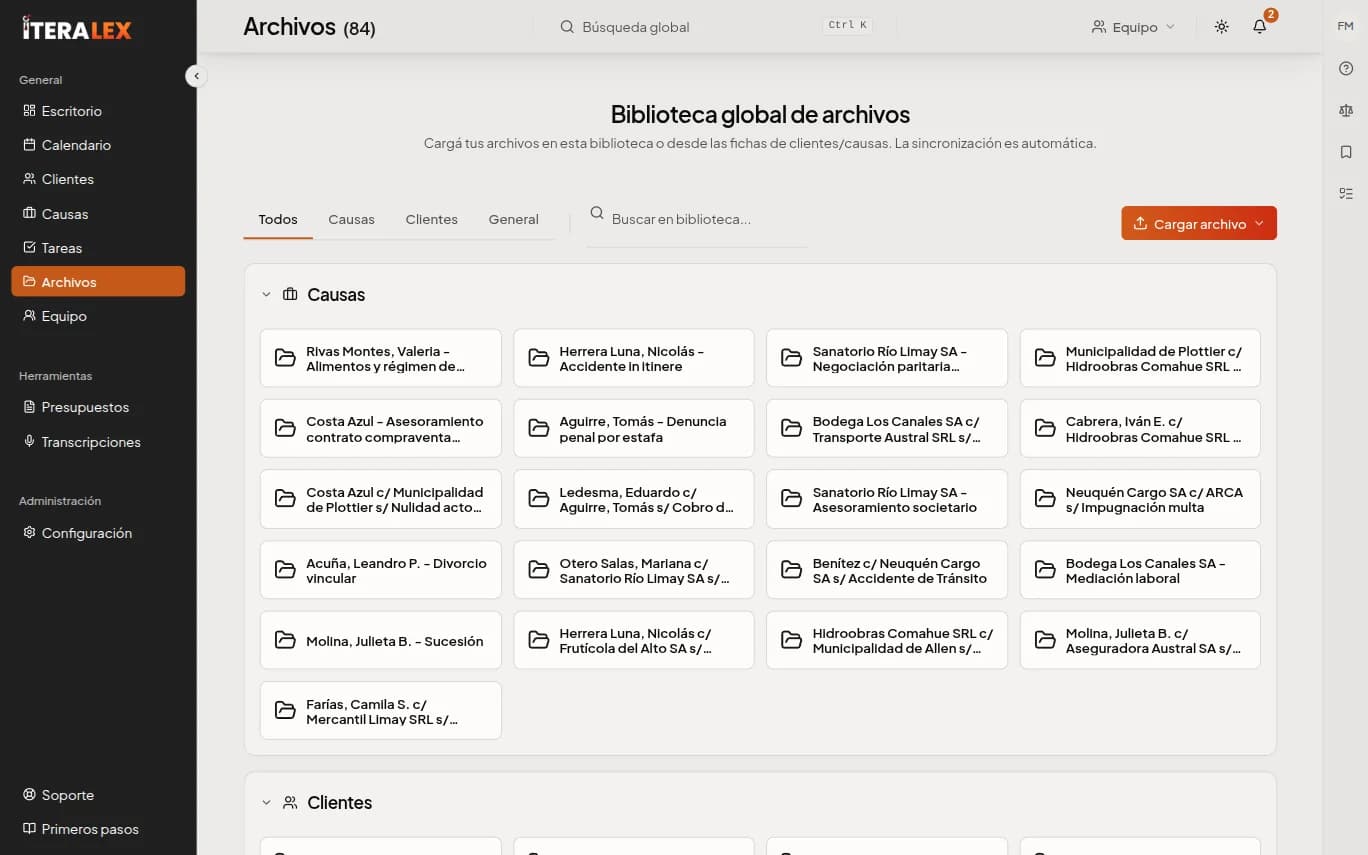Click the IteraLex logo
This screenshot has height=855, width=1368.
coord(77,28)
